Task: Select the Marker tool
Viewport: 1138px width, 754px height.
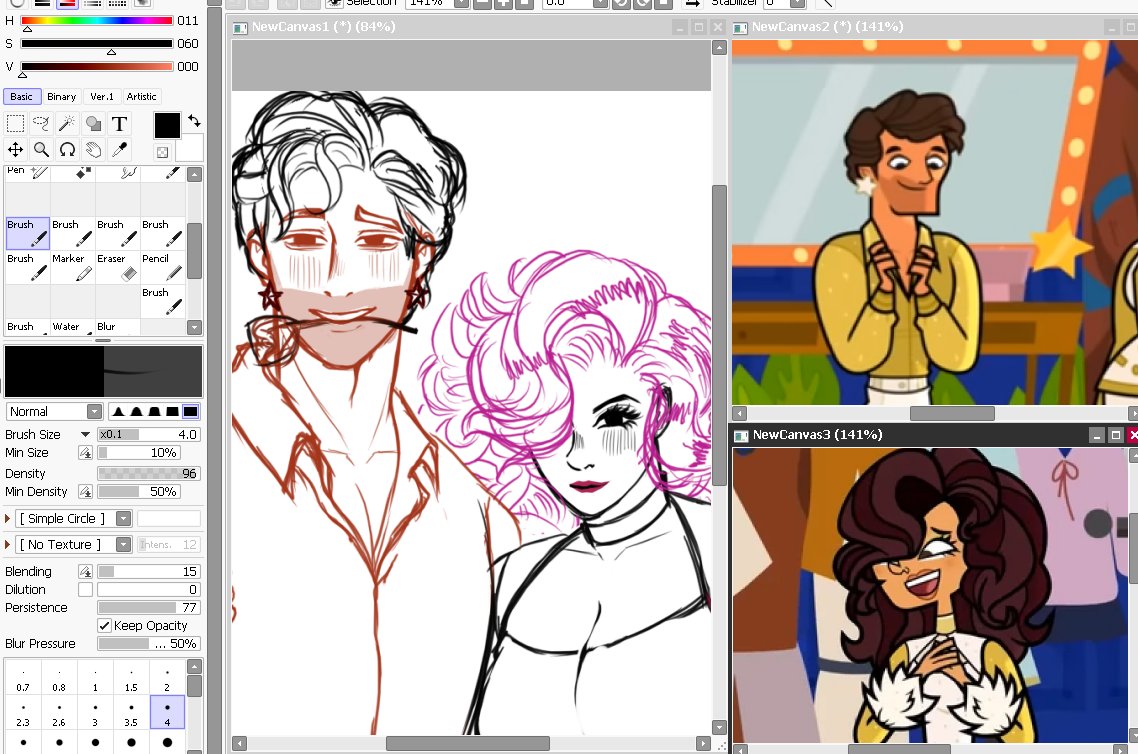Action: coord(73,267)
